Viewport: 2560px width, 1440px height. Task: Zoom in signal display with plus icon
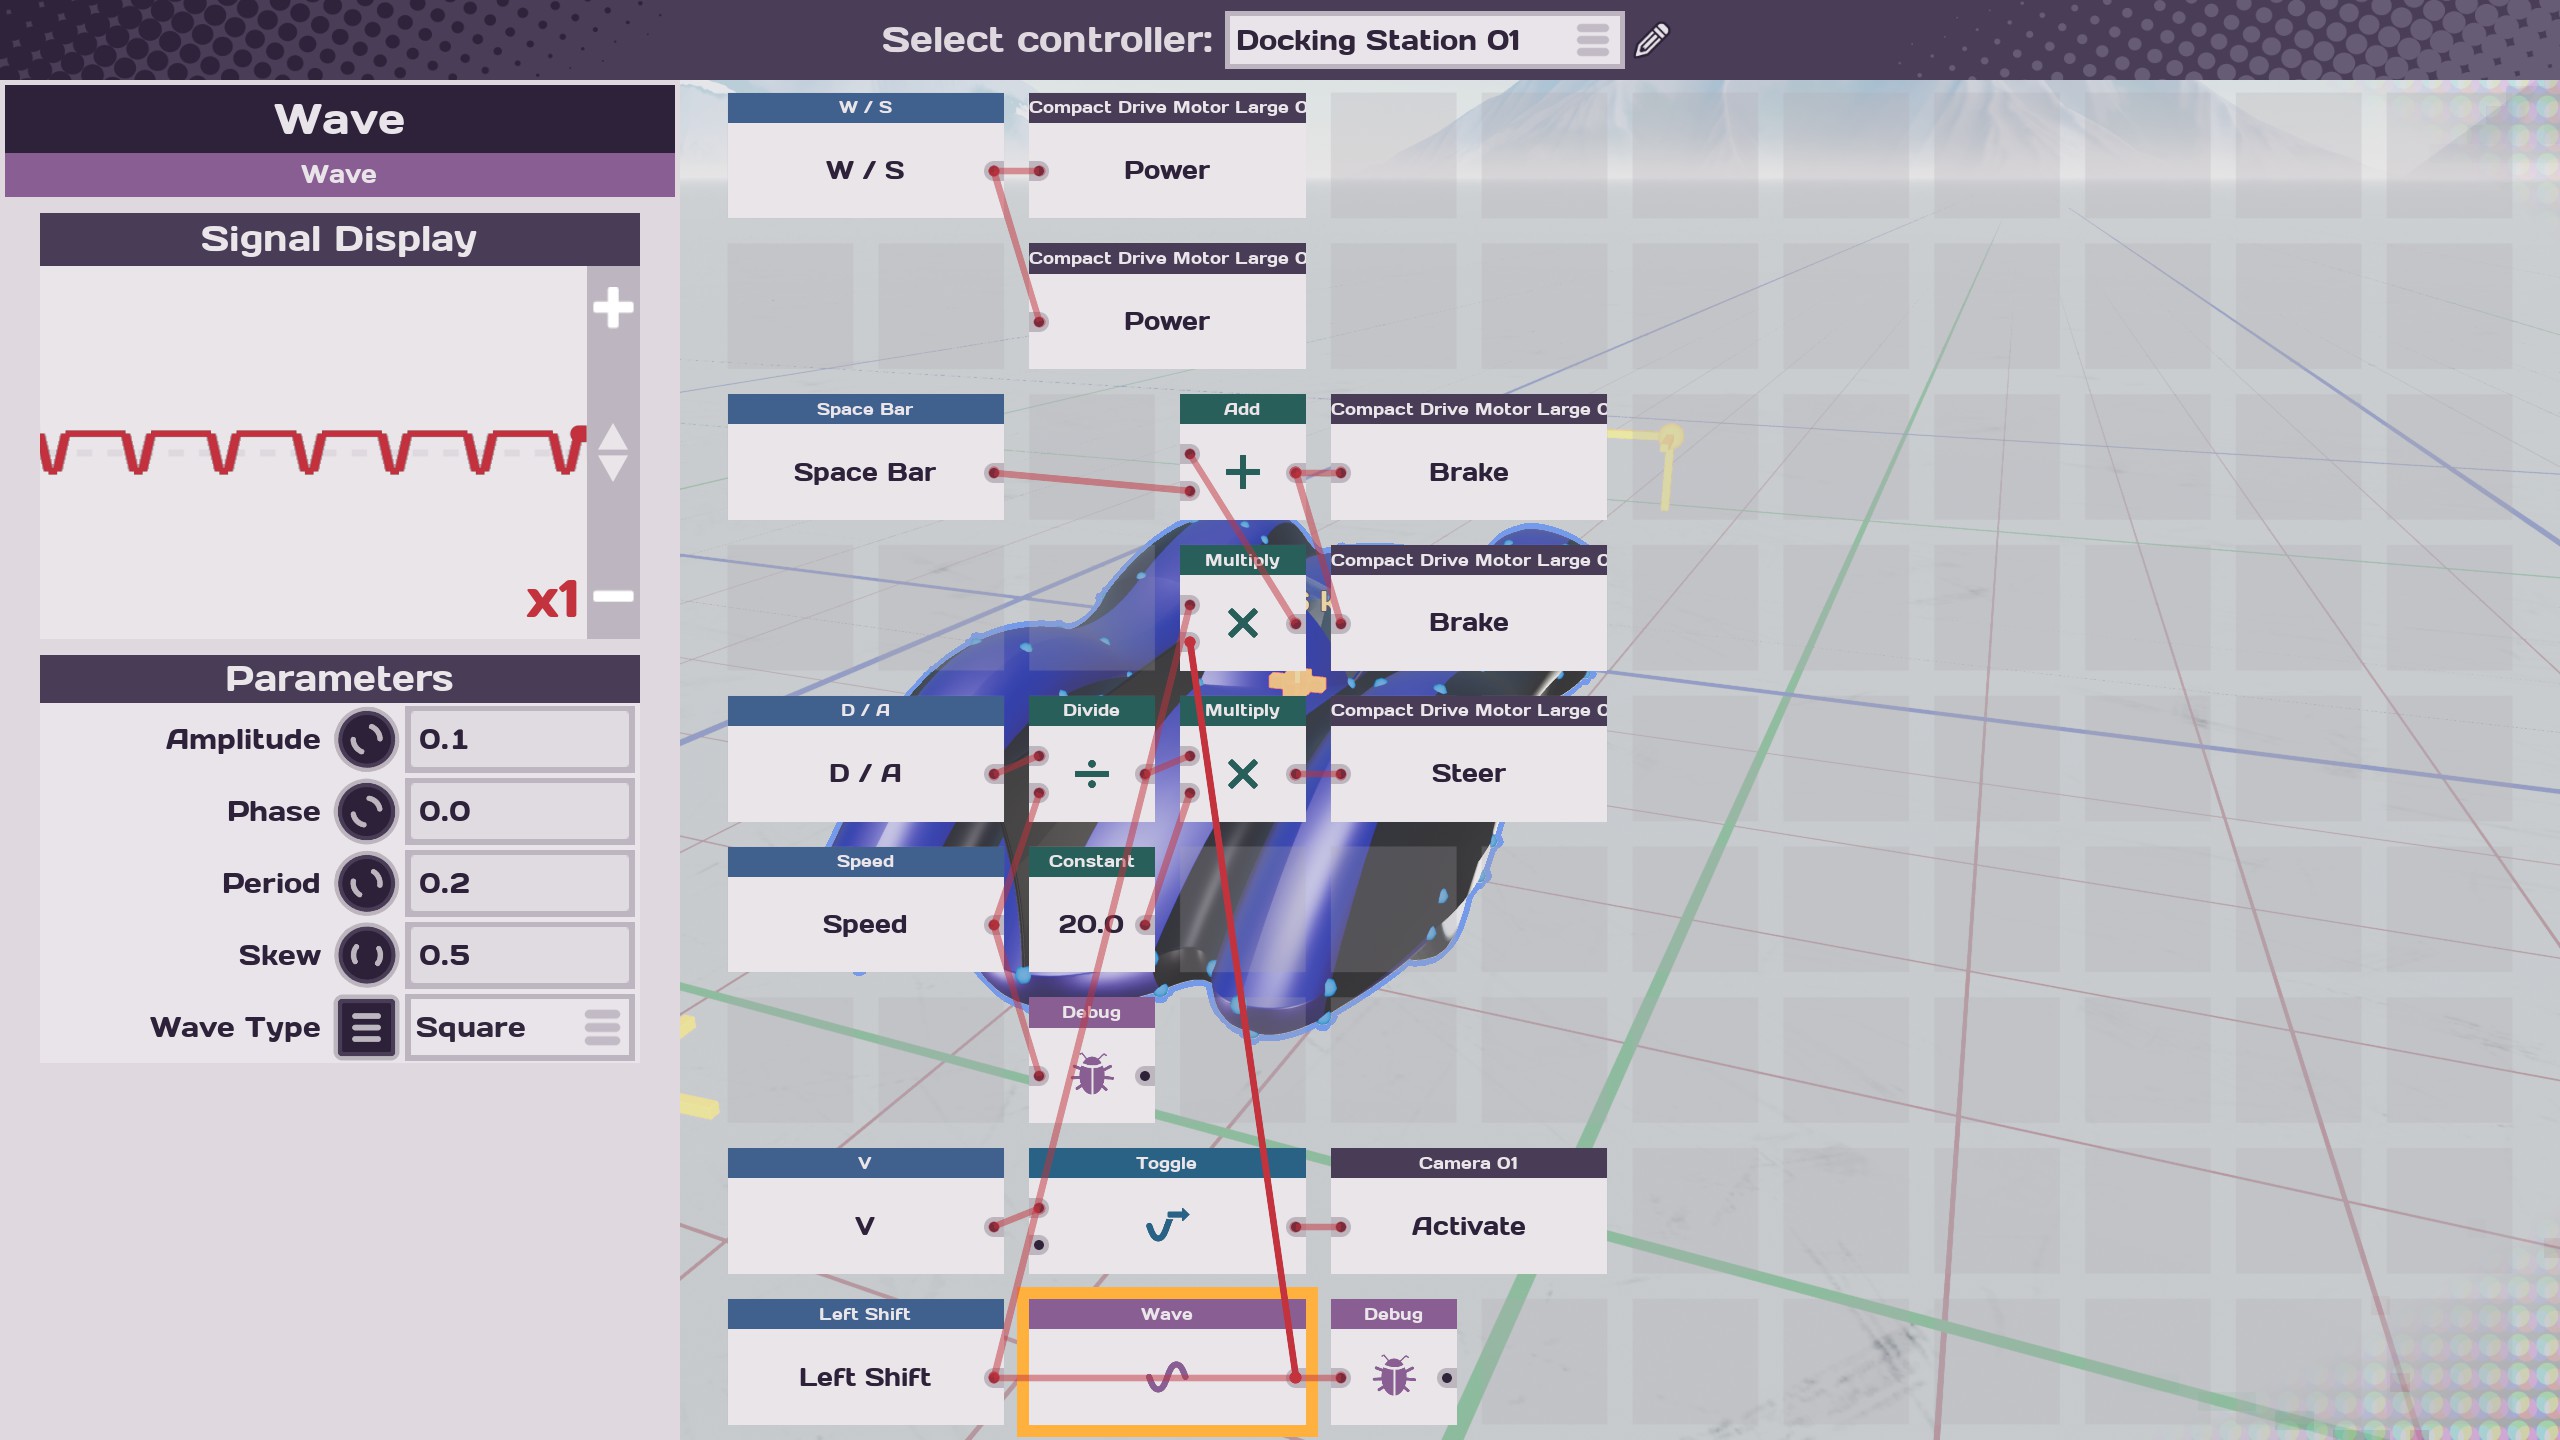tap(612, 307)
